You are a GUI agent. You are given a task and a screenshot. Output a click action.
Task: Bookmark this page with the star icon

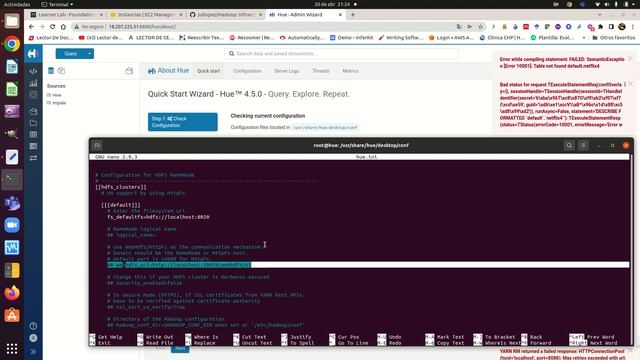[480, 27]
